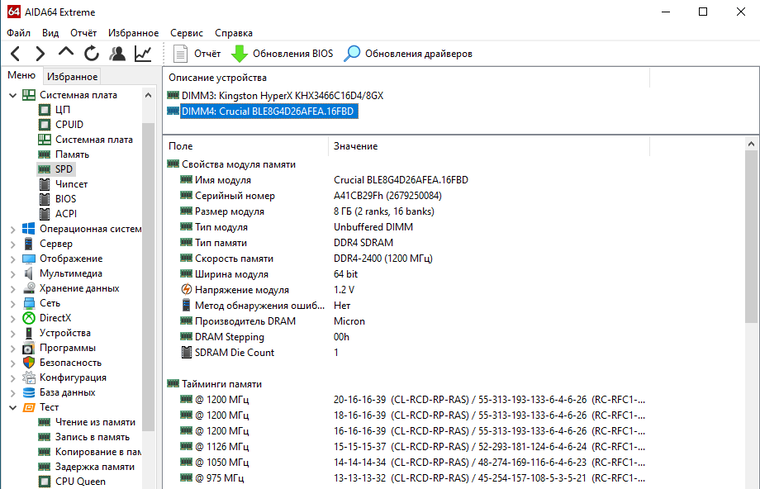Click the Поле column header

click(246, 146)
